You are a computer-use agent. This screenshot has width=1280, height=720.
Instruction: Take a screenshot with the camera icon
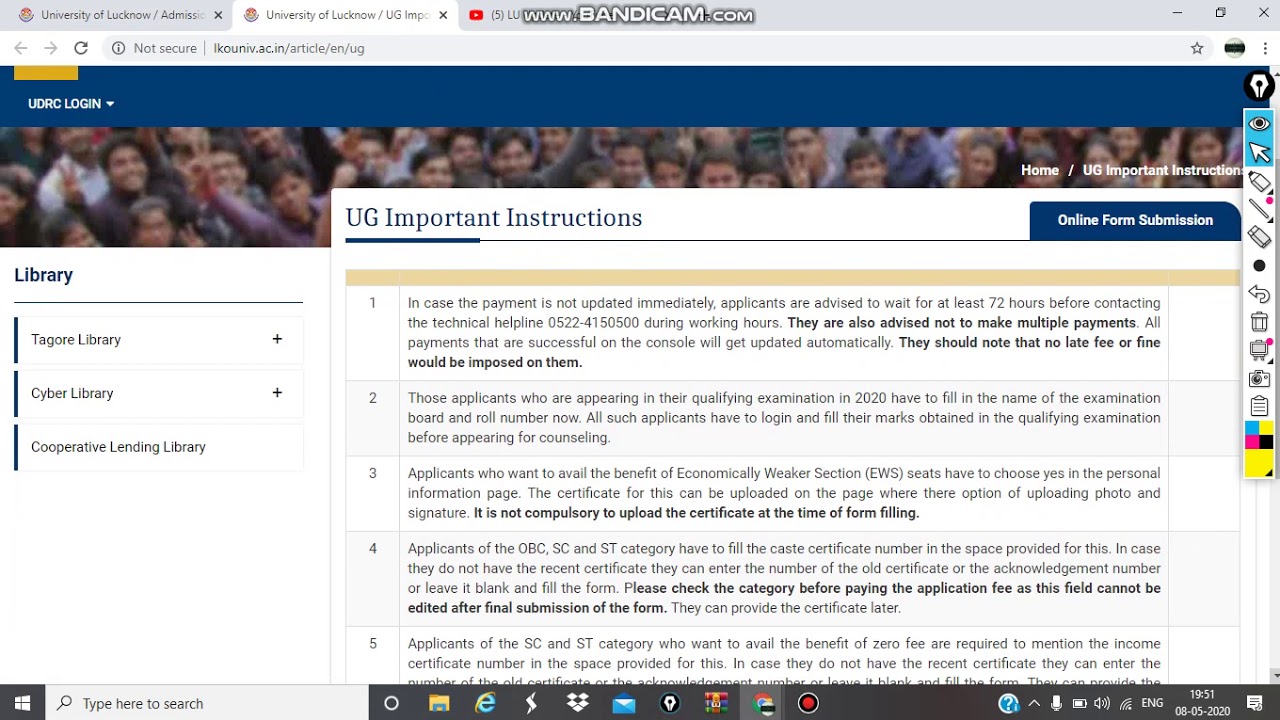coord(1259,379)
